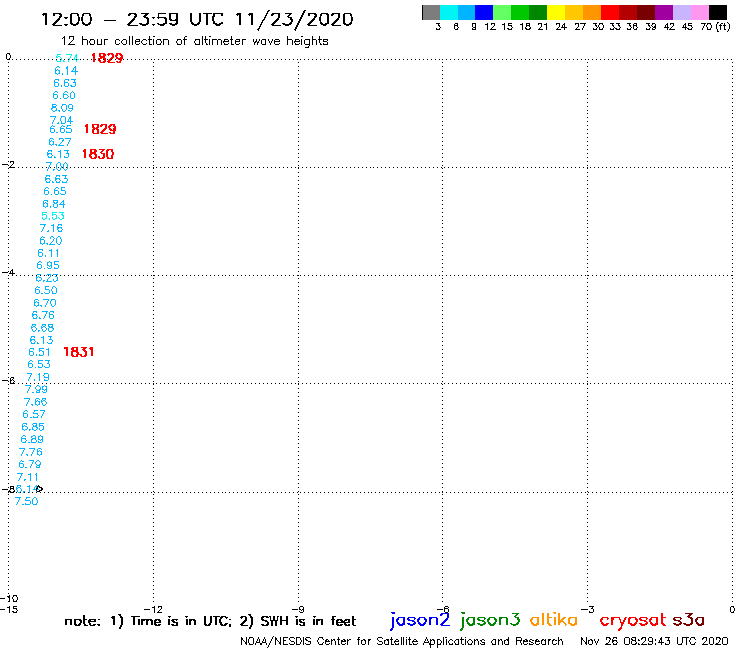
Task: Click the gray swatch in the color scale
Action: pyautogui.click(x=431, y=12)
